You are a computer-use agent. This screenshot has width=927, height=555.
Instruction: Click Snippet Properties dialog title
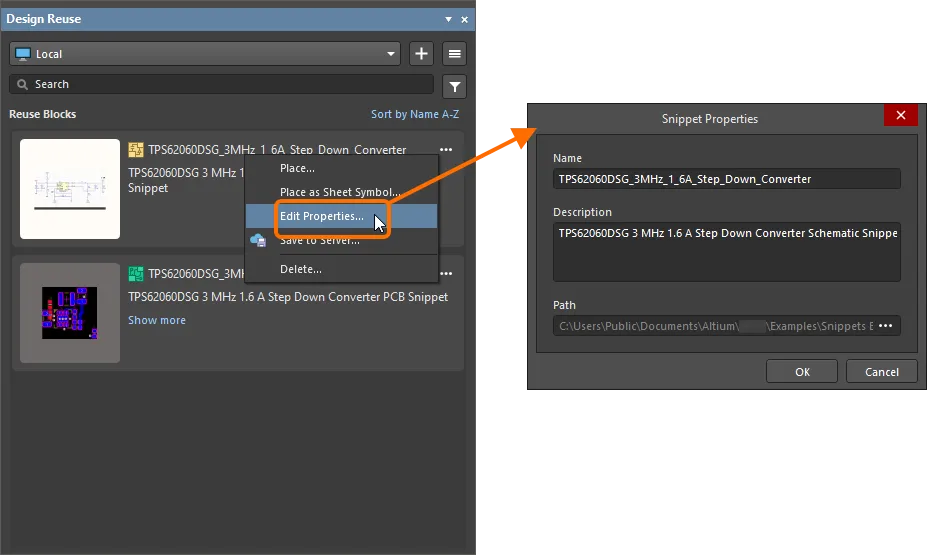709,119
